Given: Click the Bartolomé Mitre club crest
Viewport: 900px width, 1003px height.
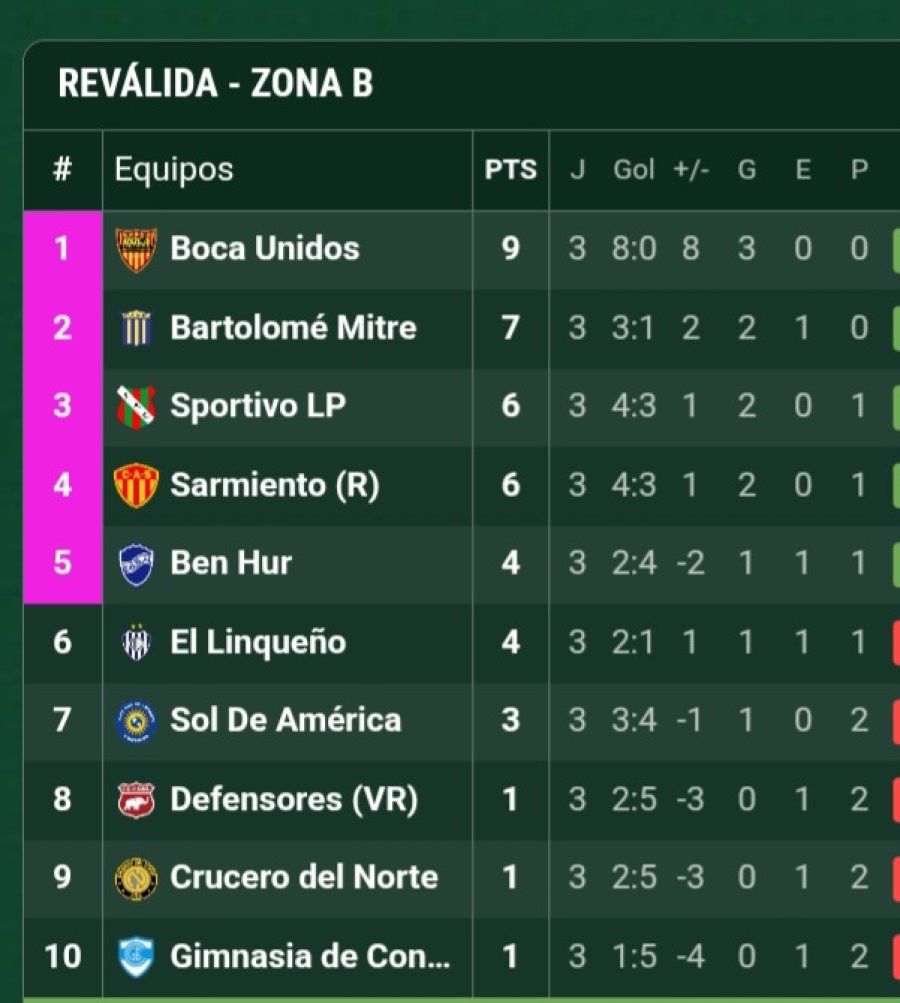Looking at the screenshot, I should point(136,328).
